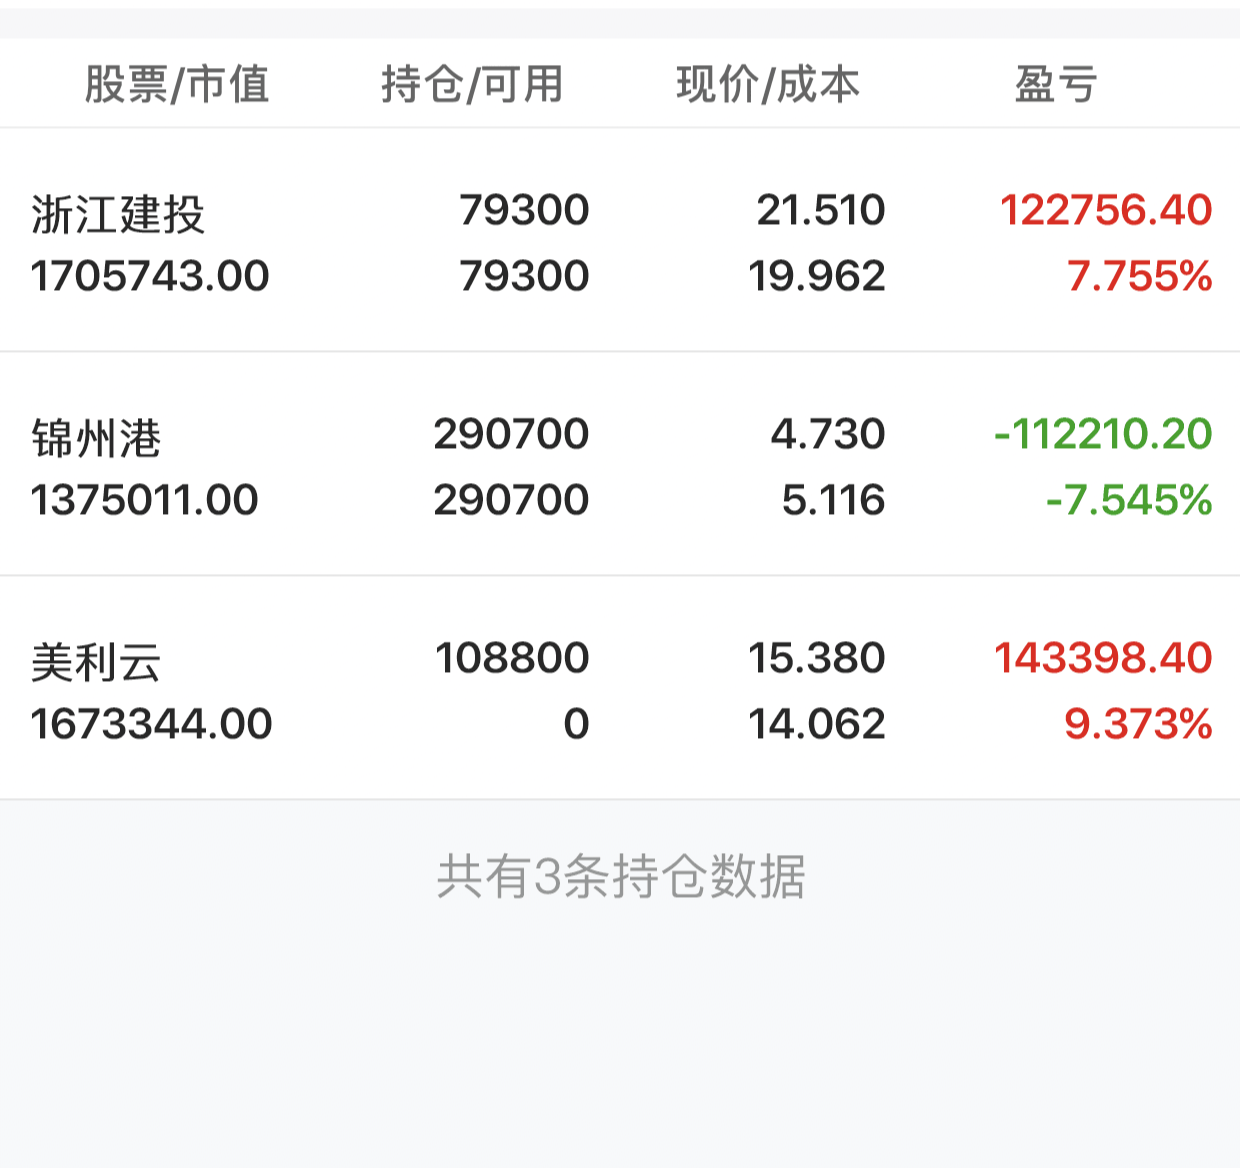Click the 股票/市值 column header
The image size is (1240, 1168).
[x=177, y=84]
